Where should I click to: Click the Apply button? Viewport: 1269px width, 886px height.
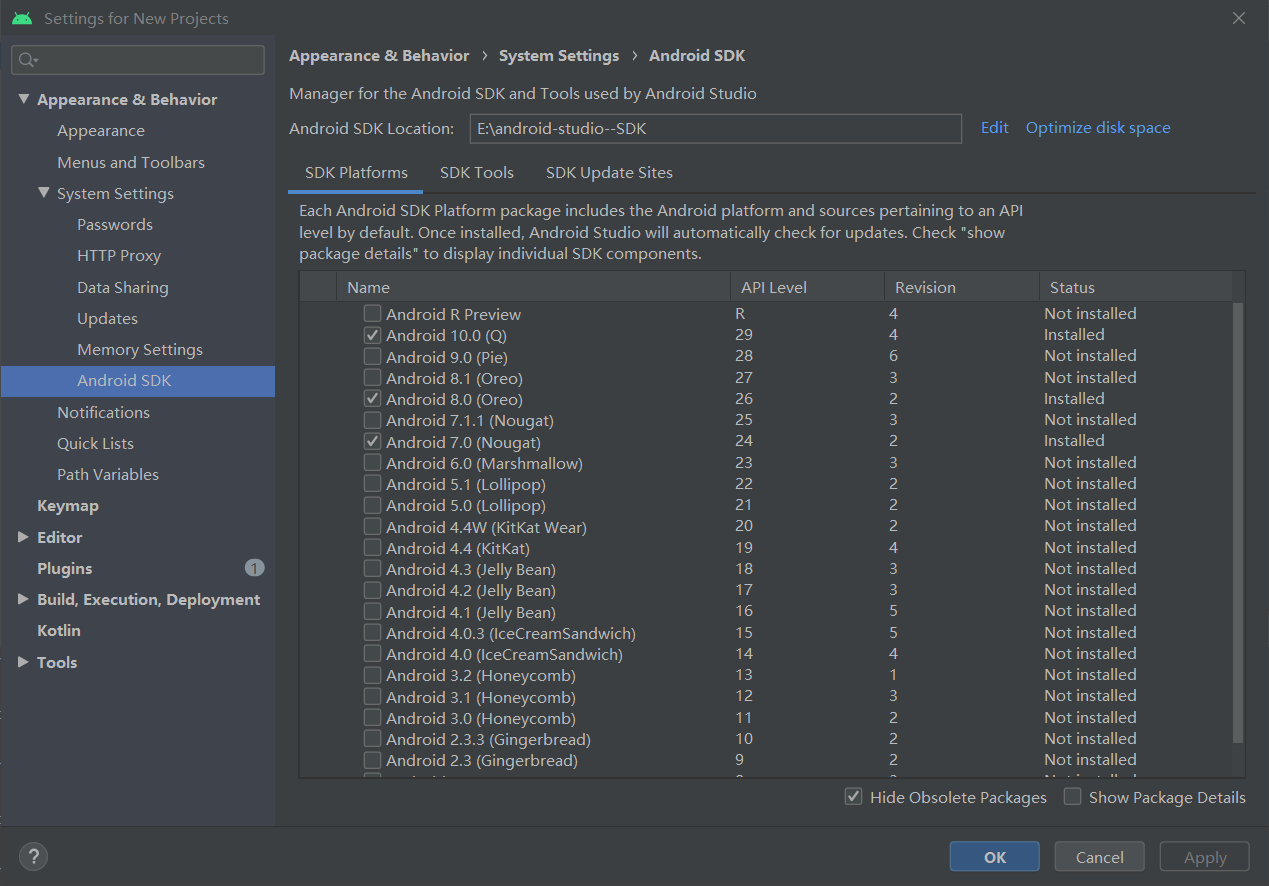[x=1205, y=857]
